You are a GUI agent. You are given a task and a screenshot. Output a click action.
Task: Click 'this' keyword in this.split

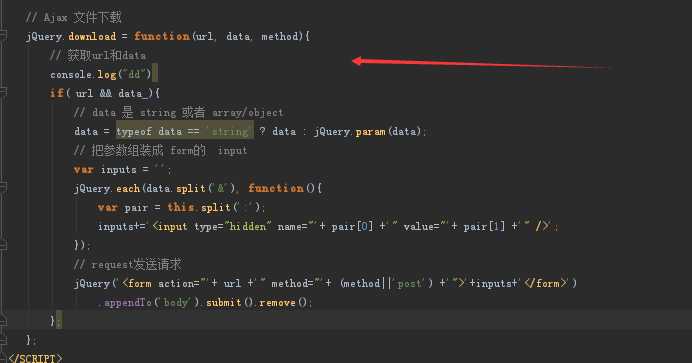[x=180, y=207]
